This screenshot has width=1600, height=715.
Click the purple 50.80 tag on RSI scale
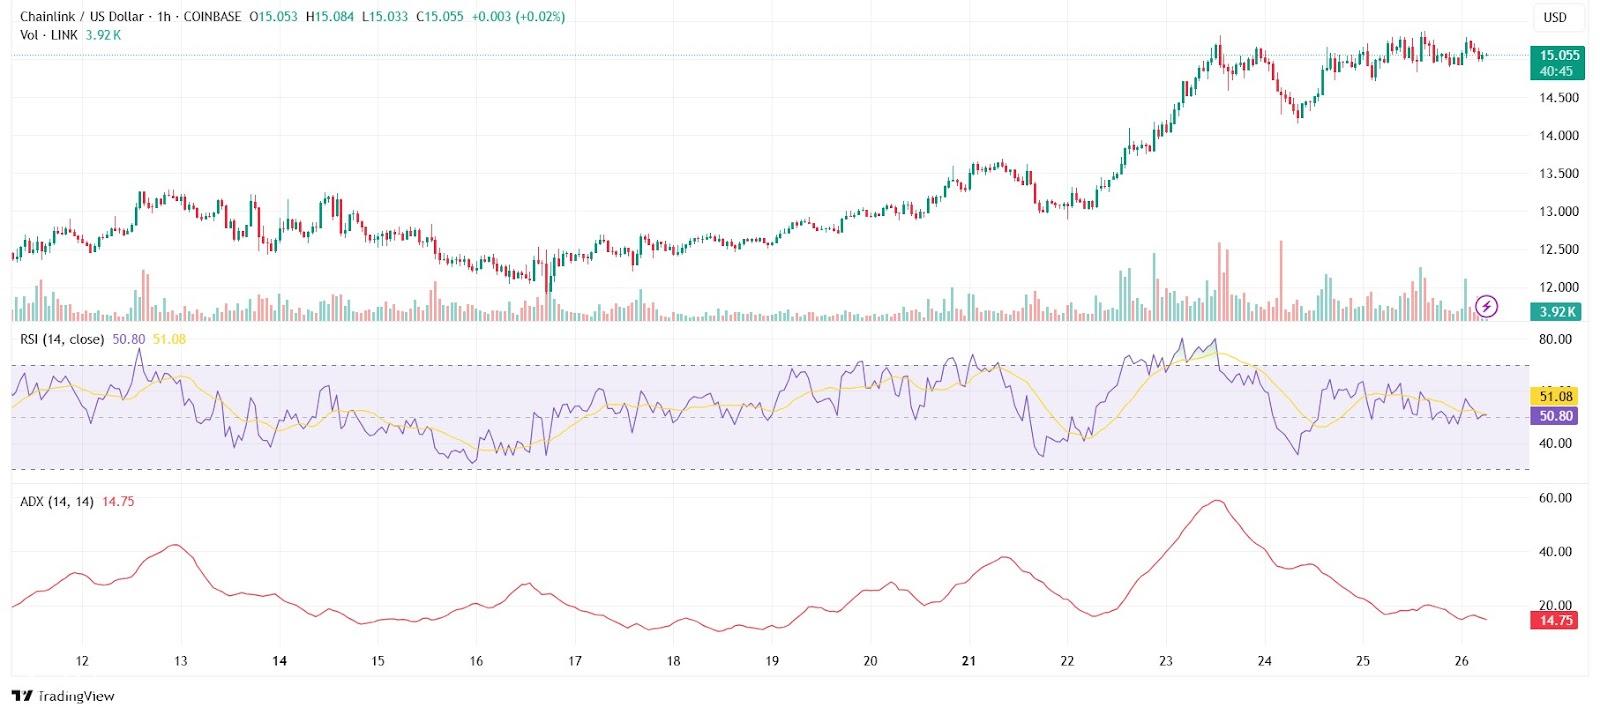(x=1555, y=415)
